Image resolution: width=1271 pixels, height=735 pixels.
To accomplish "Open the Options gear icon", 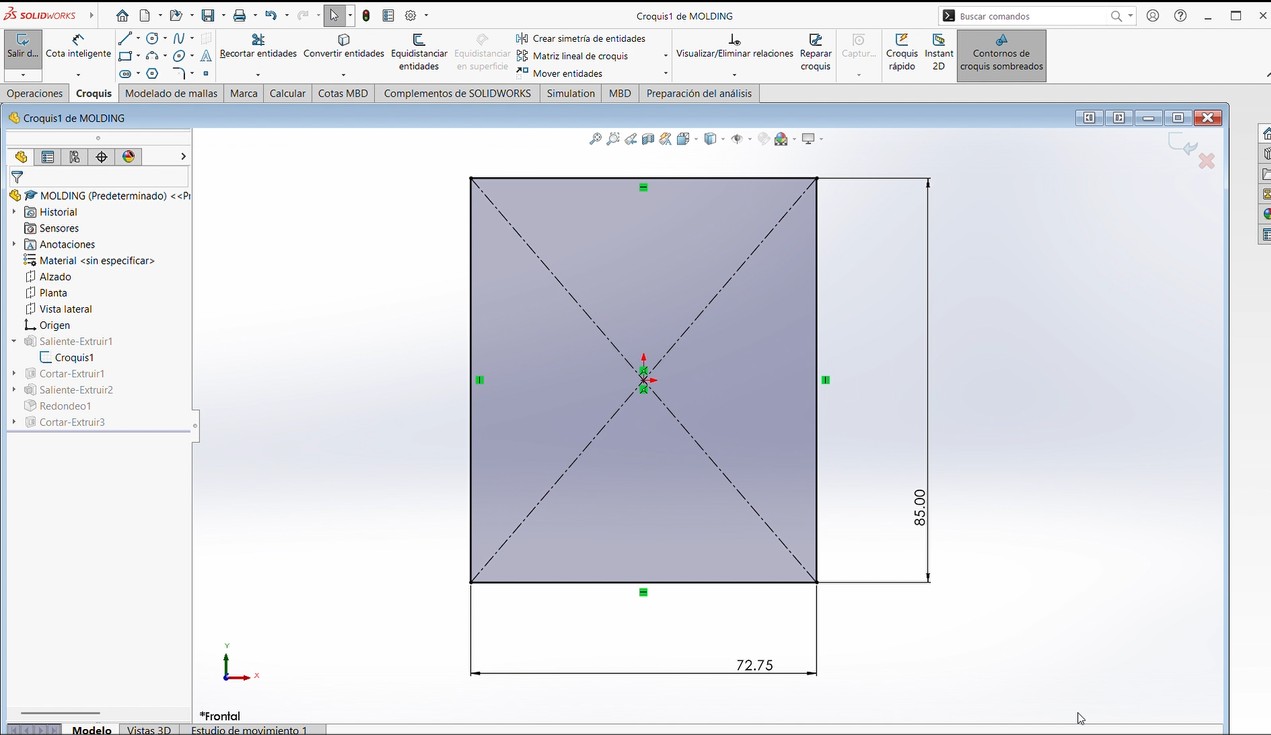I will click(410, 16).
